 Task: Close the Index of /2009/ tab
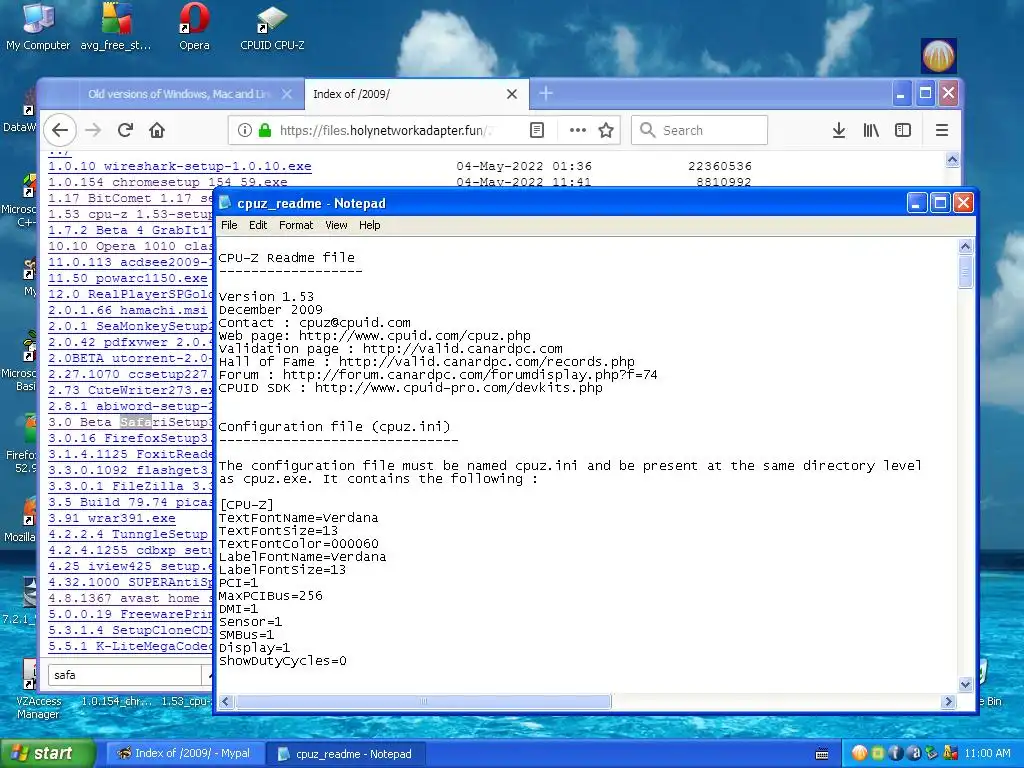tap(512, 94)
